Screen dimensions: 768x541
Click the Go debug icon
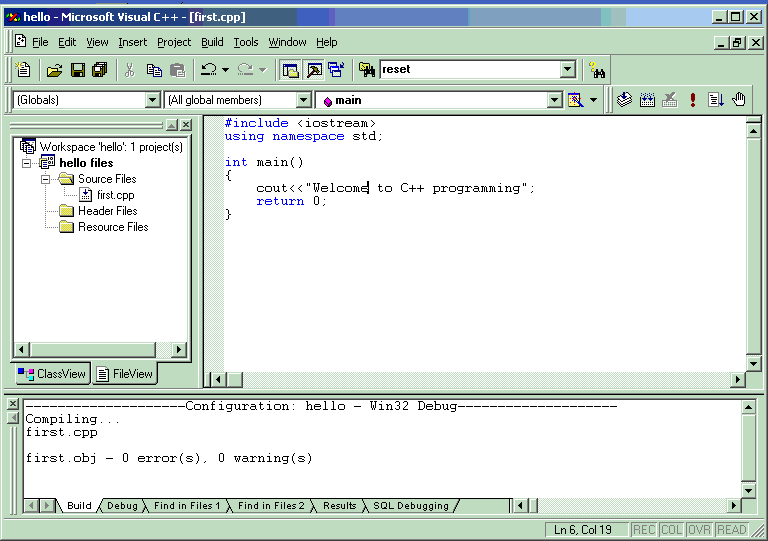(716, 100)
